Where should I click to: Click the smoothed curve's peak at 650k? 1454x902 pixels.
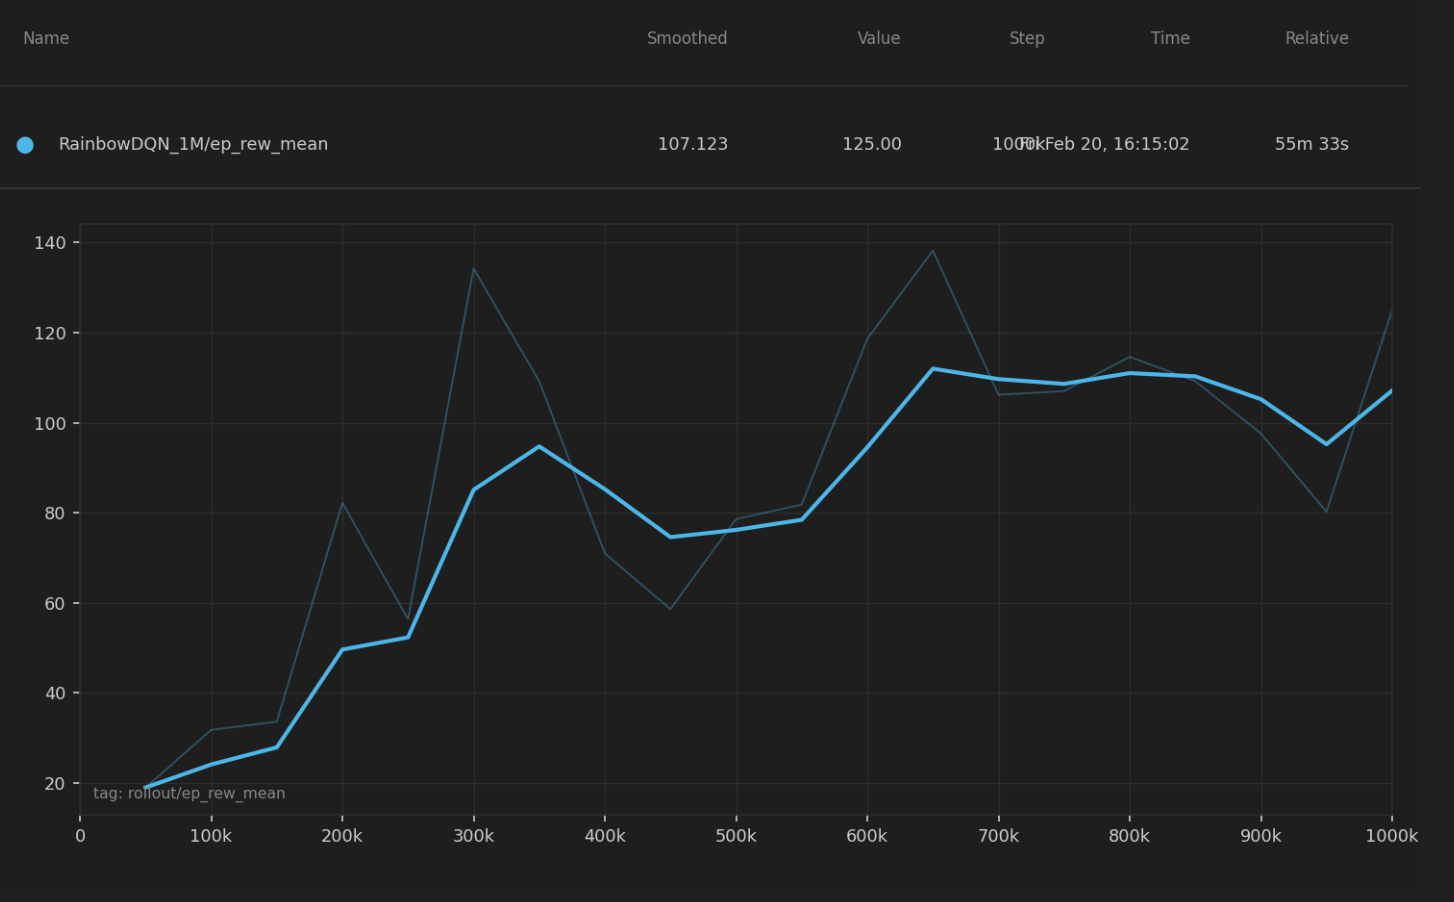click(x=932, y=369)
